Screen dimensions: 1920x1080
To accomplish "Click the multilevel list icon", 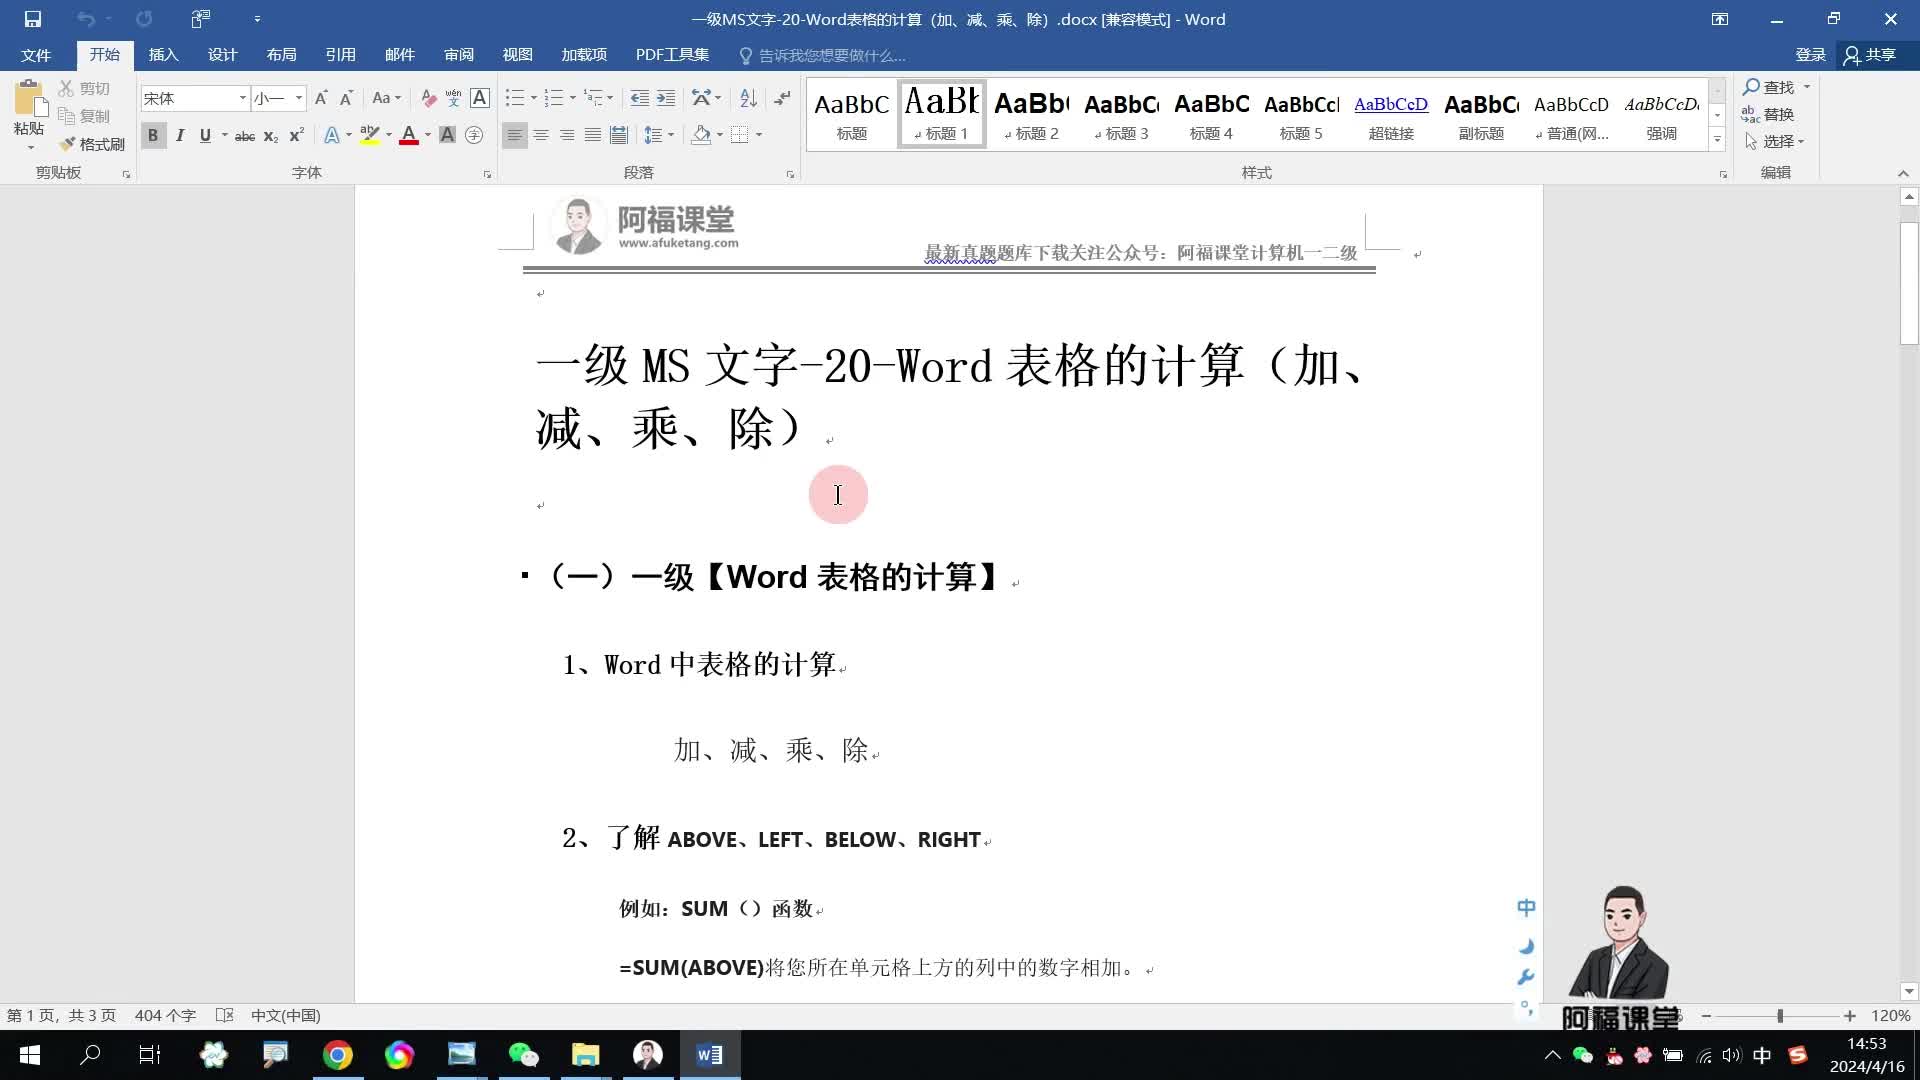I will click(x=593, y=98).
